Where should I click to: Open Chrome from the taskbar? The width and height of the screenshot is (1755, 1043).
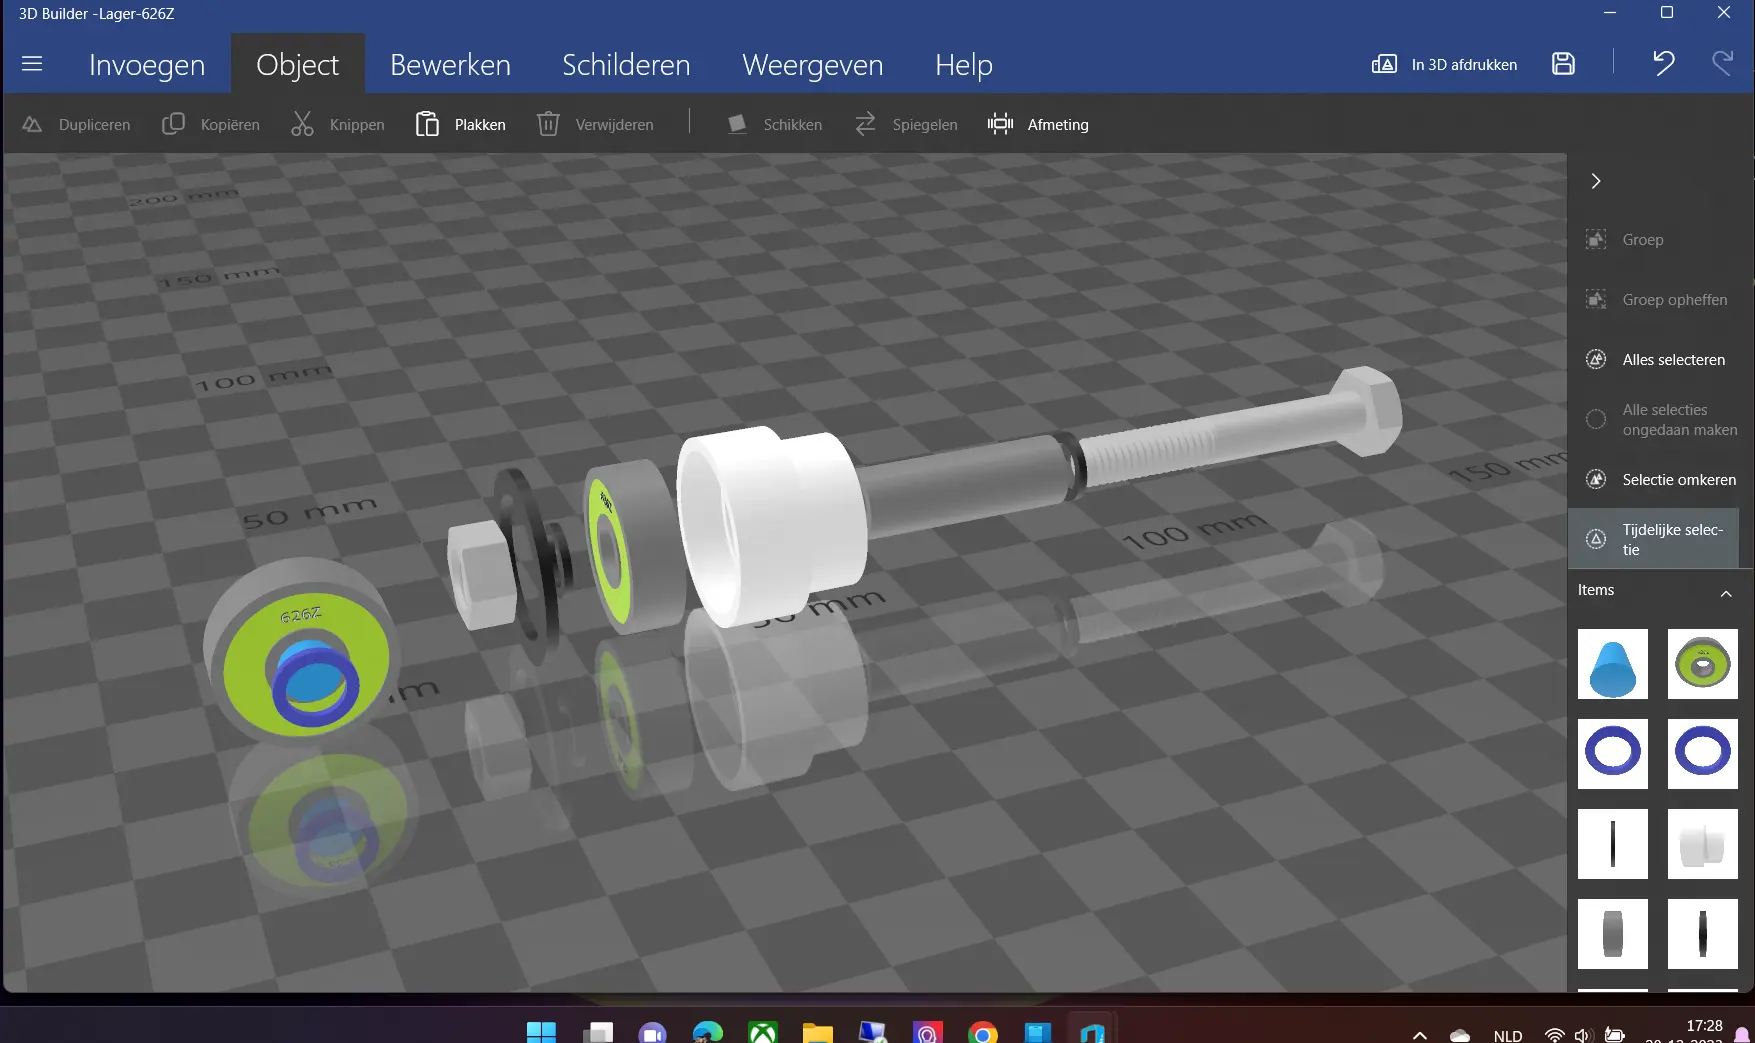coord(982,1033)
